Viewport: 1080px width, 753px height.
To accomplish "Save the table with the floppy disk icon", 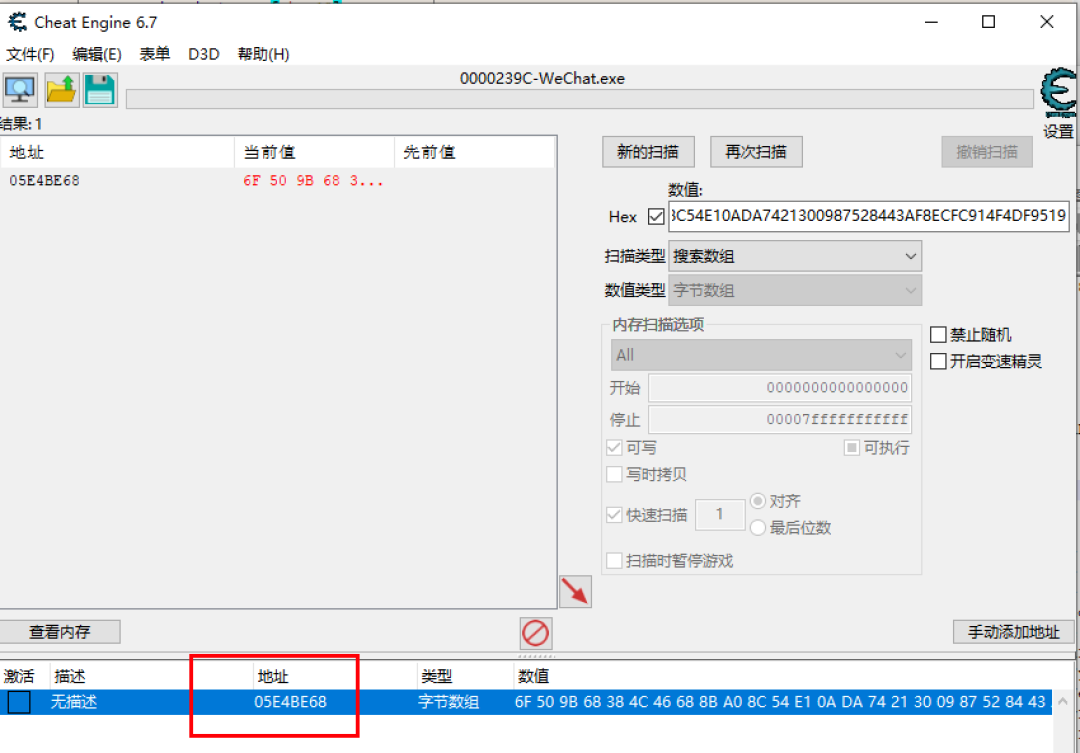I will (101, 90).
